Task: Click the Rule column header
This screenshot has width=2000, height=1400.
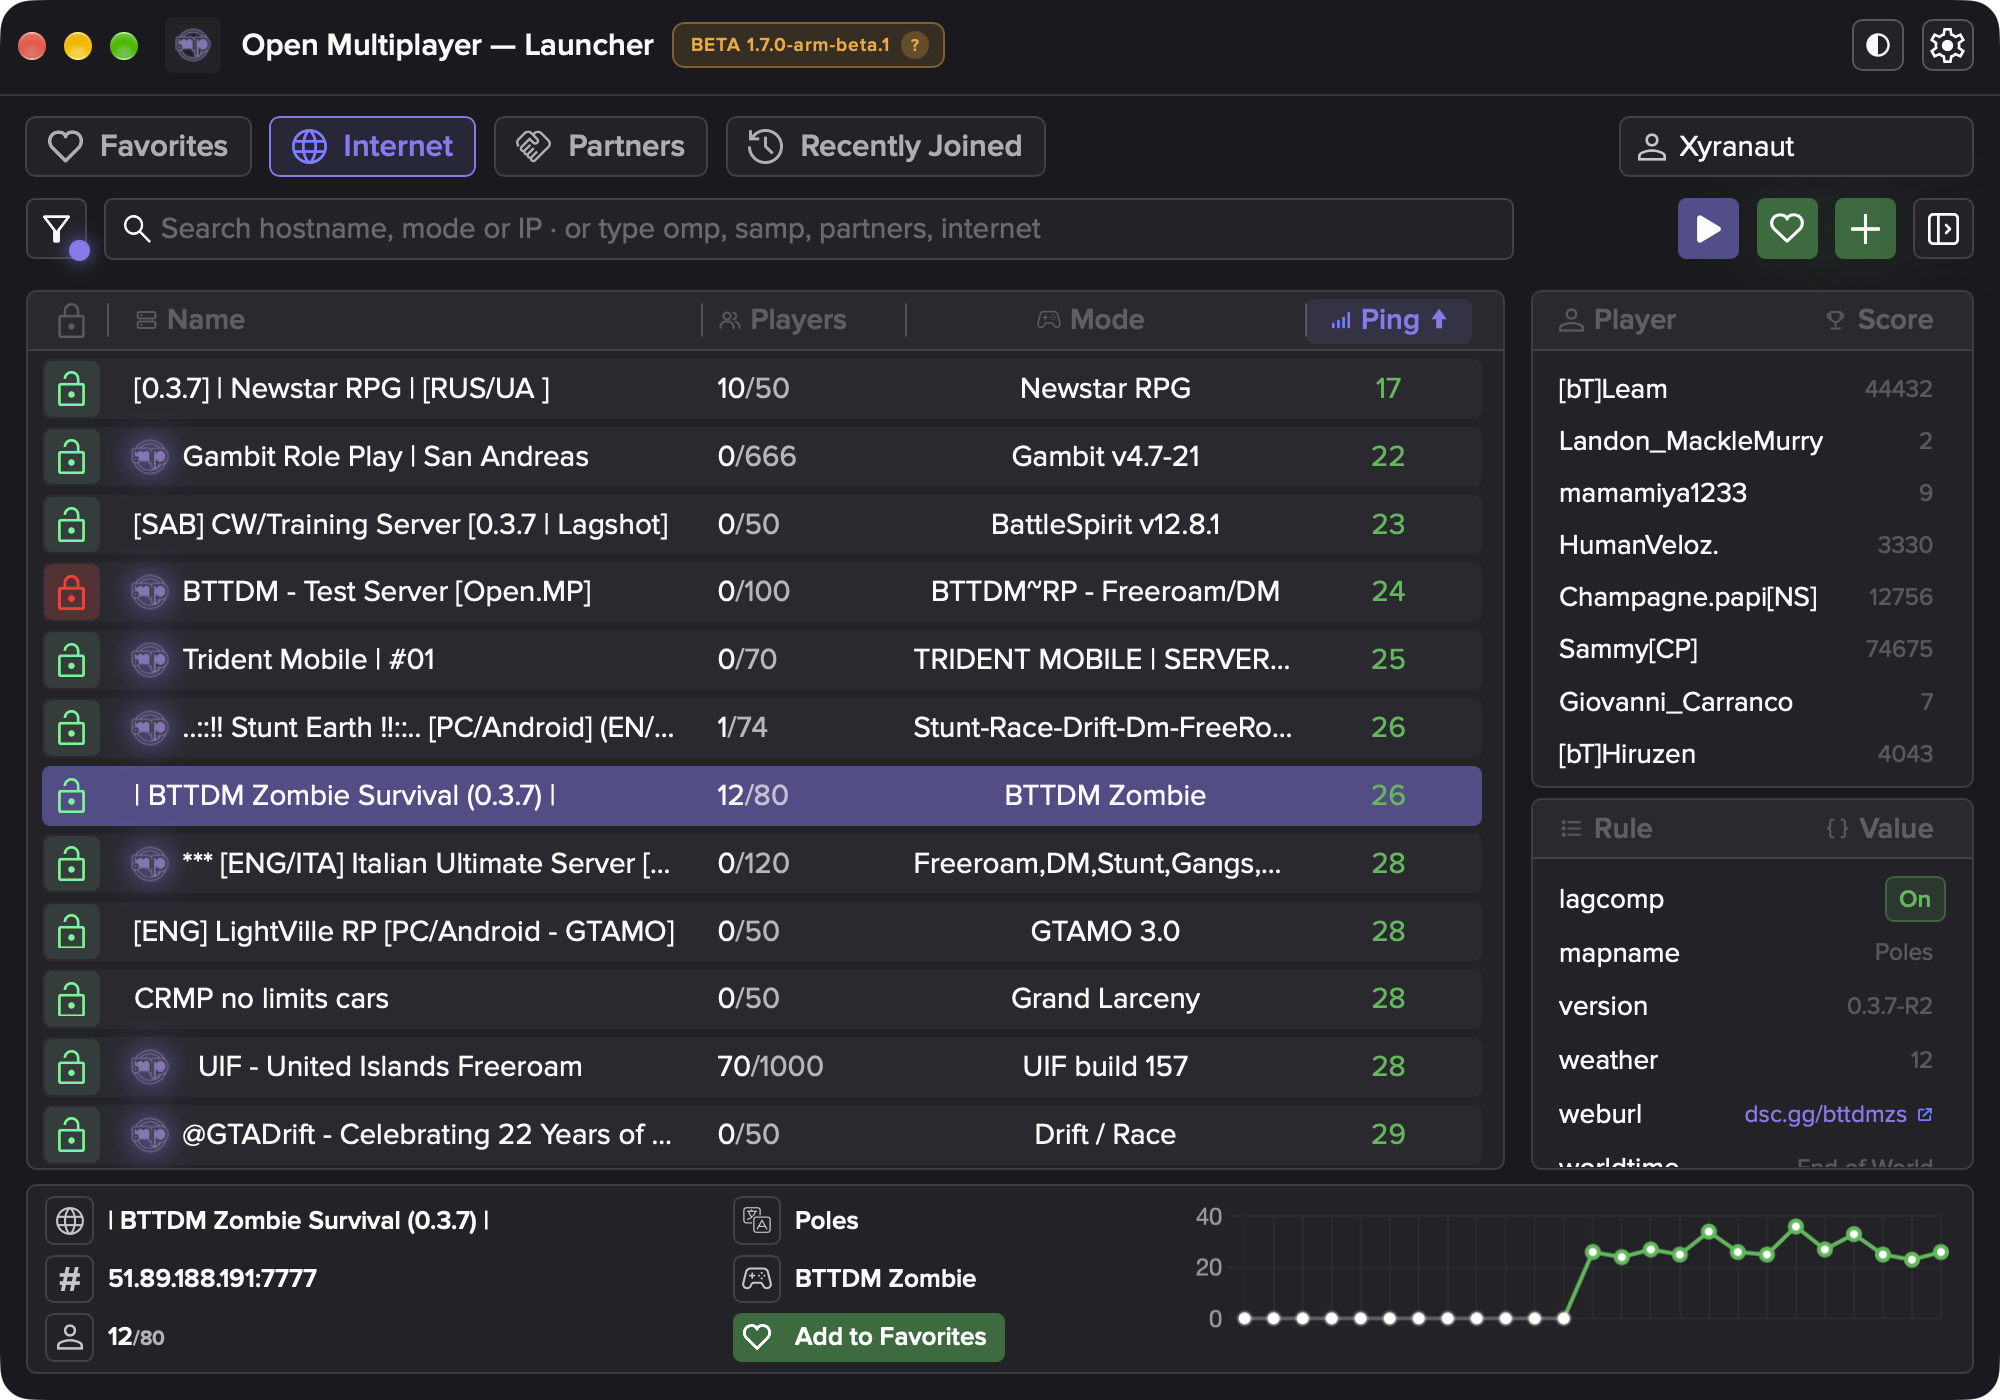Action: (x=1606, y=828)
